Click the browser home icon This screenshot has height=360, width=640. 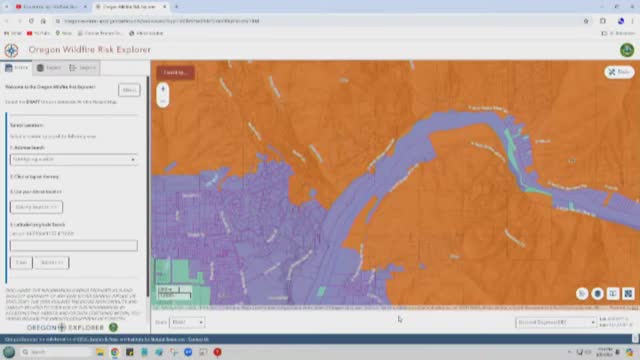[x=43, y=20]
